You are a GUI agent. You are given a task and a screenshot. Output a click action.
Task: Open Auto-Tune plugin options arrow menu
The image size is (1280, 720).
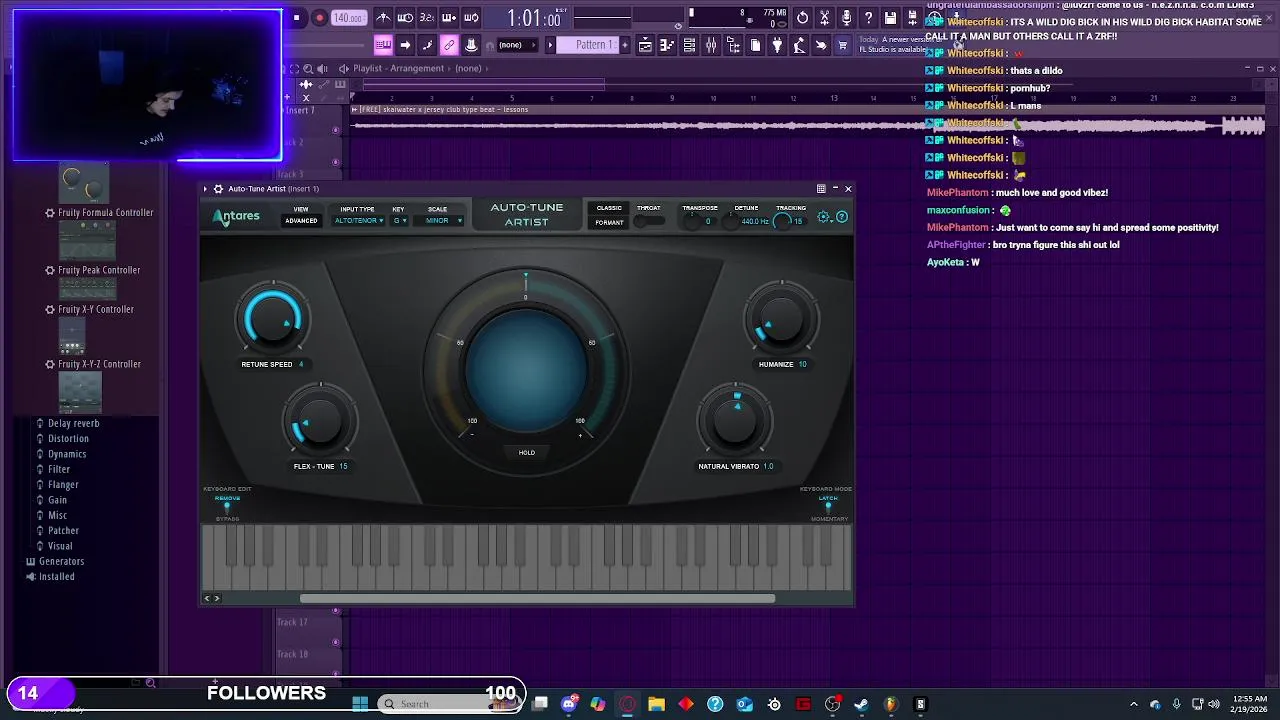click(x=206, y=189)
